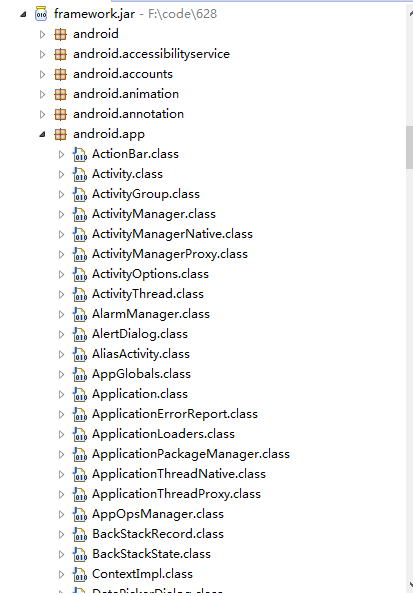This screenshot has height=596, width=413.
Task: Select the android.app label
Action: (109, 135)
